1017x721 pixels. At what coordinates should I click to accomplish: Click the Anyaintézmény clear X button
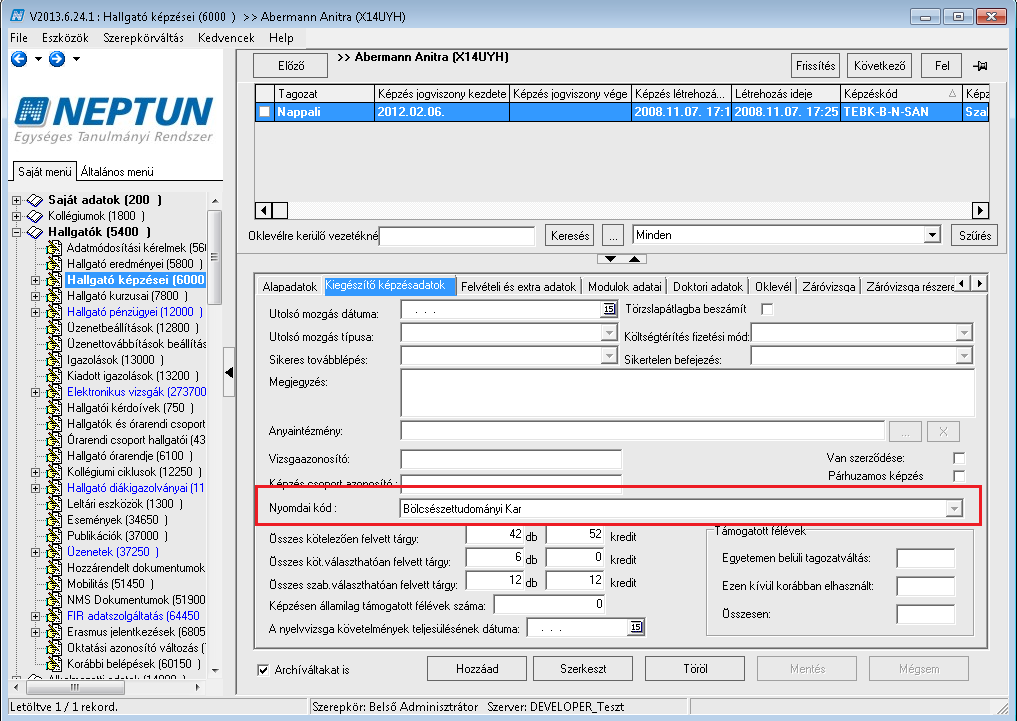943,431
